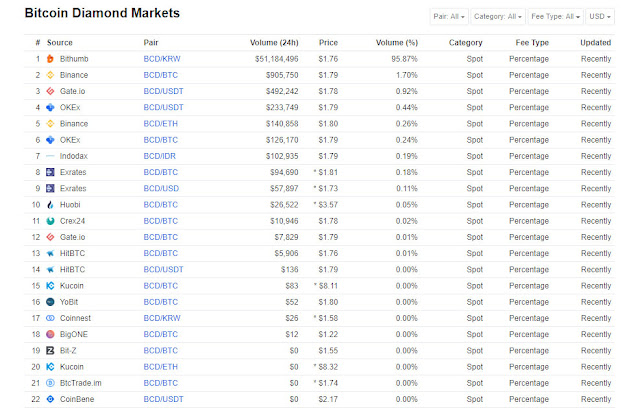Click the OKEx icon in row 4
The image size is (640, 413).
tap(50, 107)
